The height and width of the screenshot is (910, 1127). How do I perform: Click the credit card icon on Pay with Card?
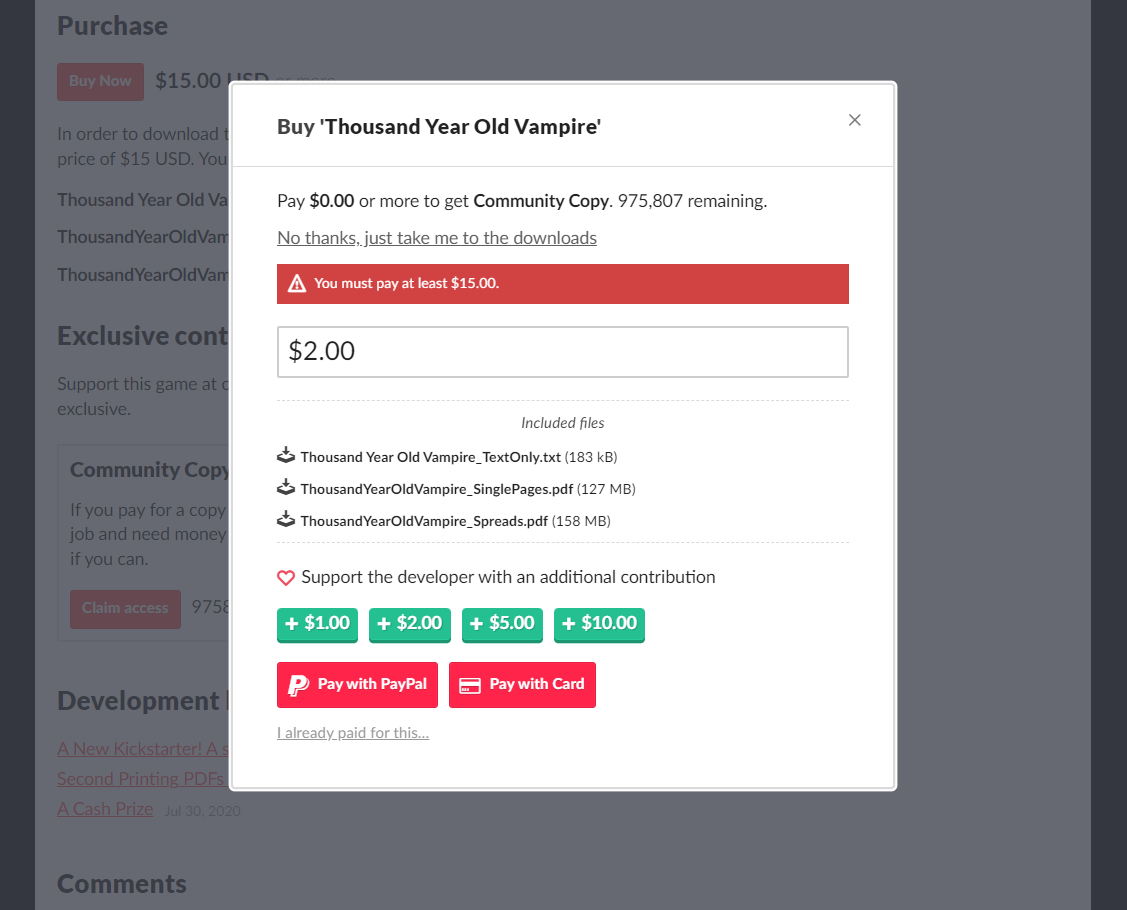tap(470, 686)
